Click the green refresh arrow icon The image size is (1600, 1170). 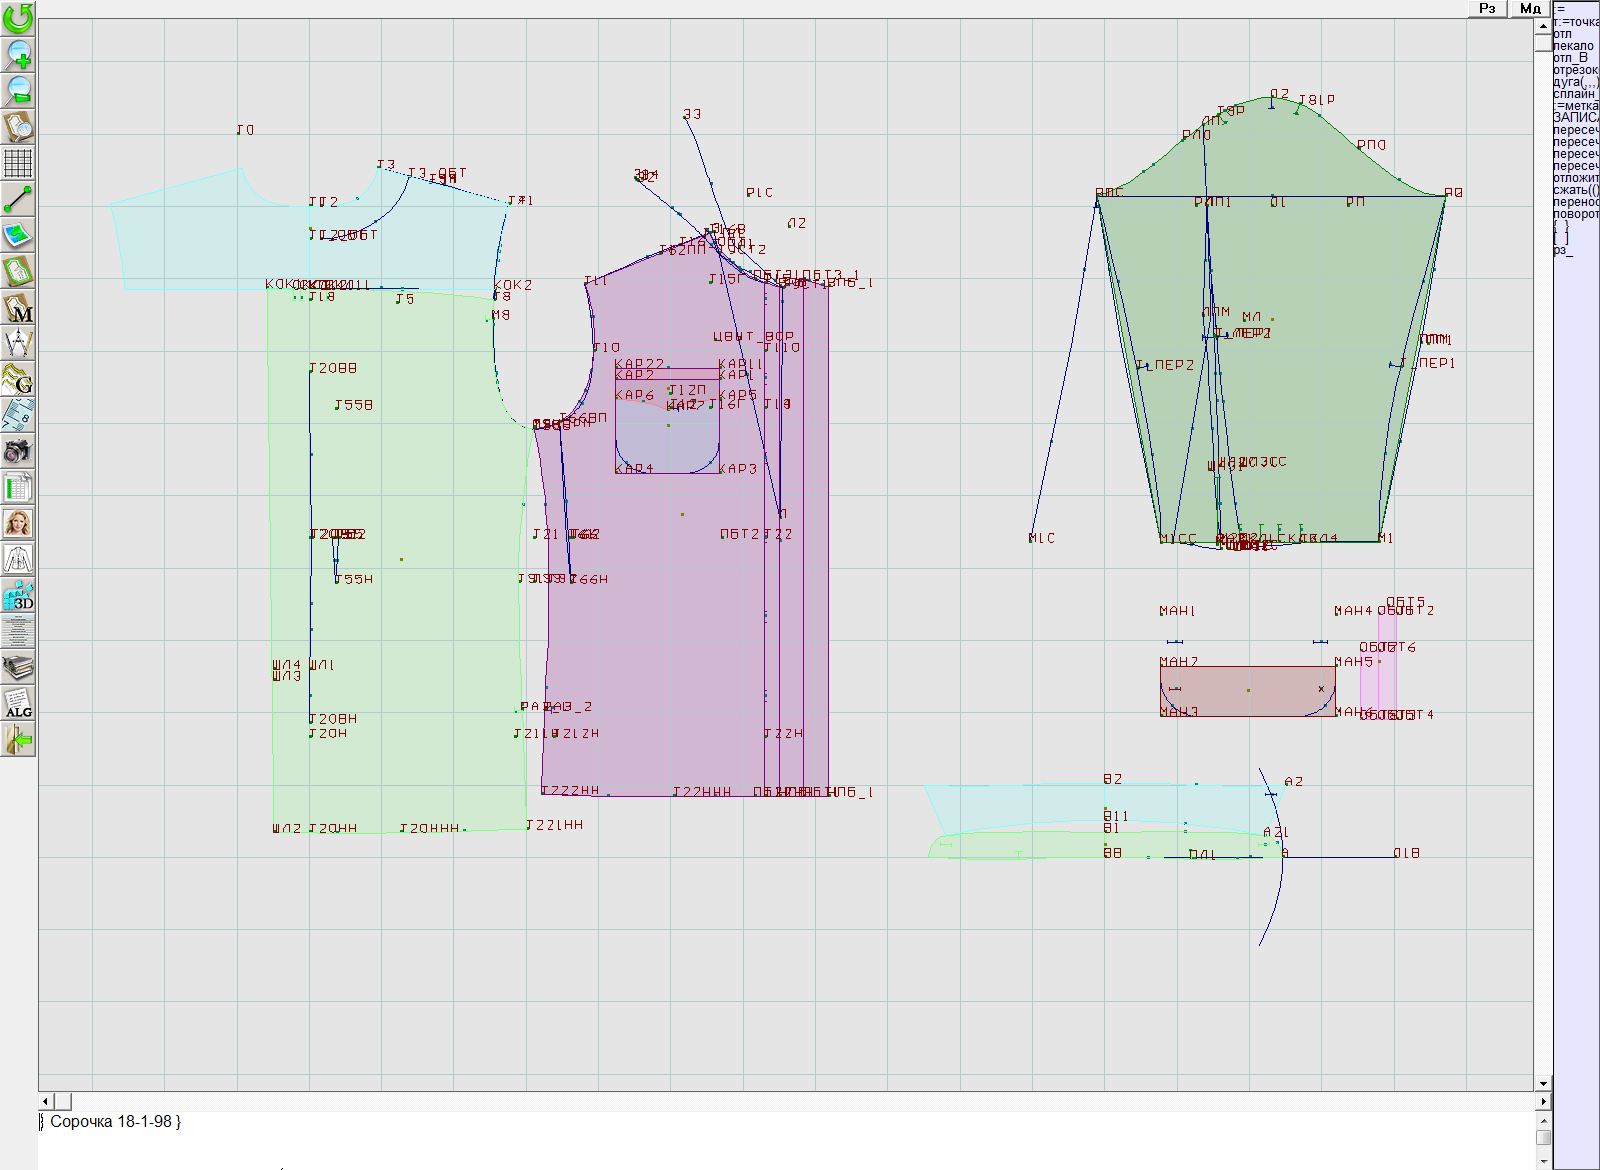coord(18,18)
